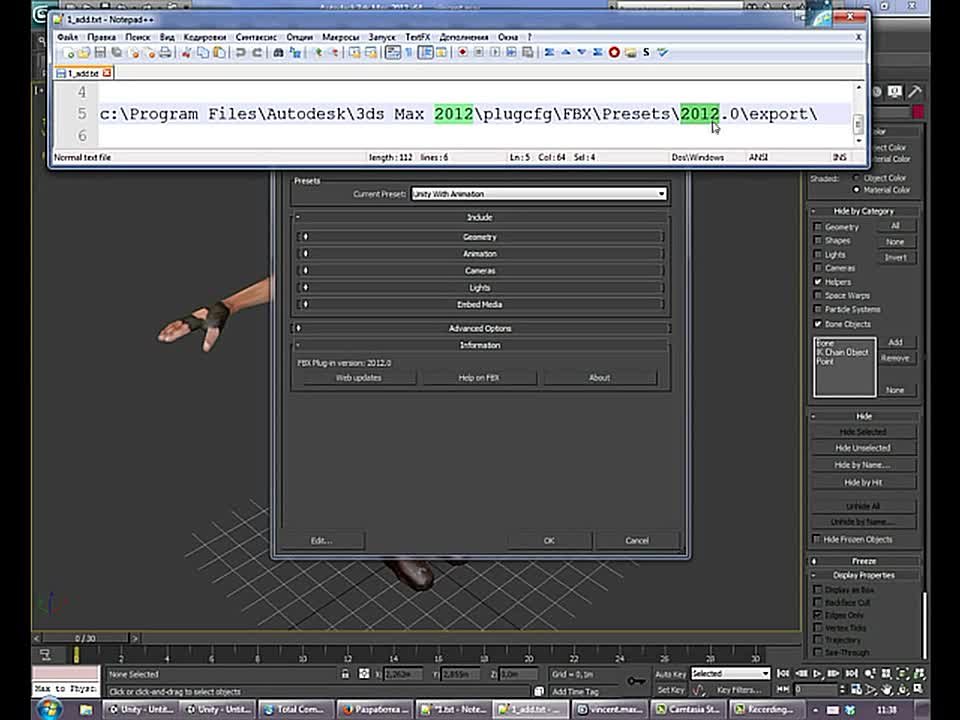Open the TextFX menu in Notepad++
The height and width of the screenshot is (720, 960).
click(418, 37)
